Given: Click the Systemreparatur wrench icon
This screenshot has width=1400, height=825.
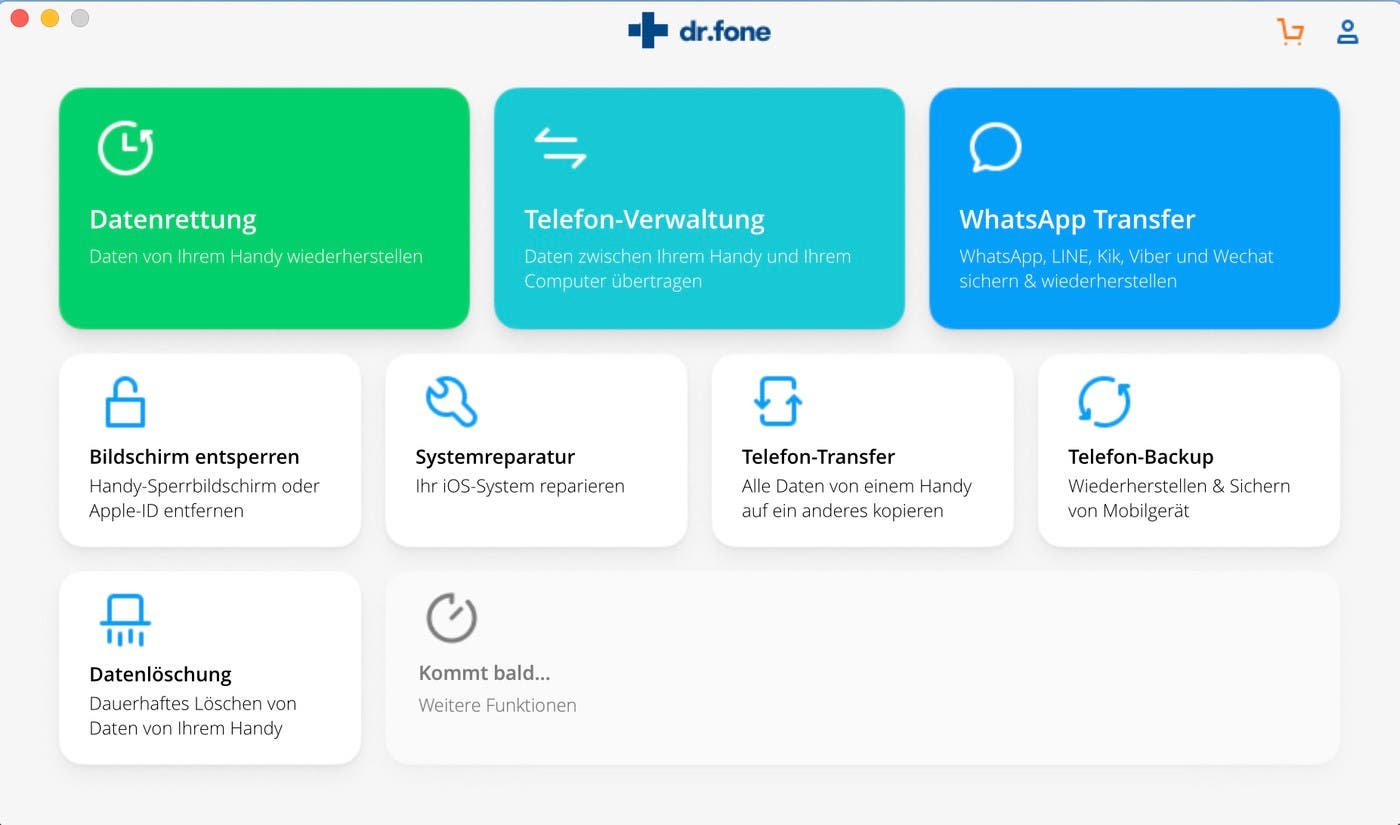Looking at the screenshot, I should pyautogui.click(x=451, y=402).
